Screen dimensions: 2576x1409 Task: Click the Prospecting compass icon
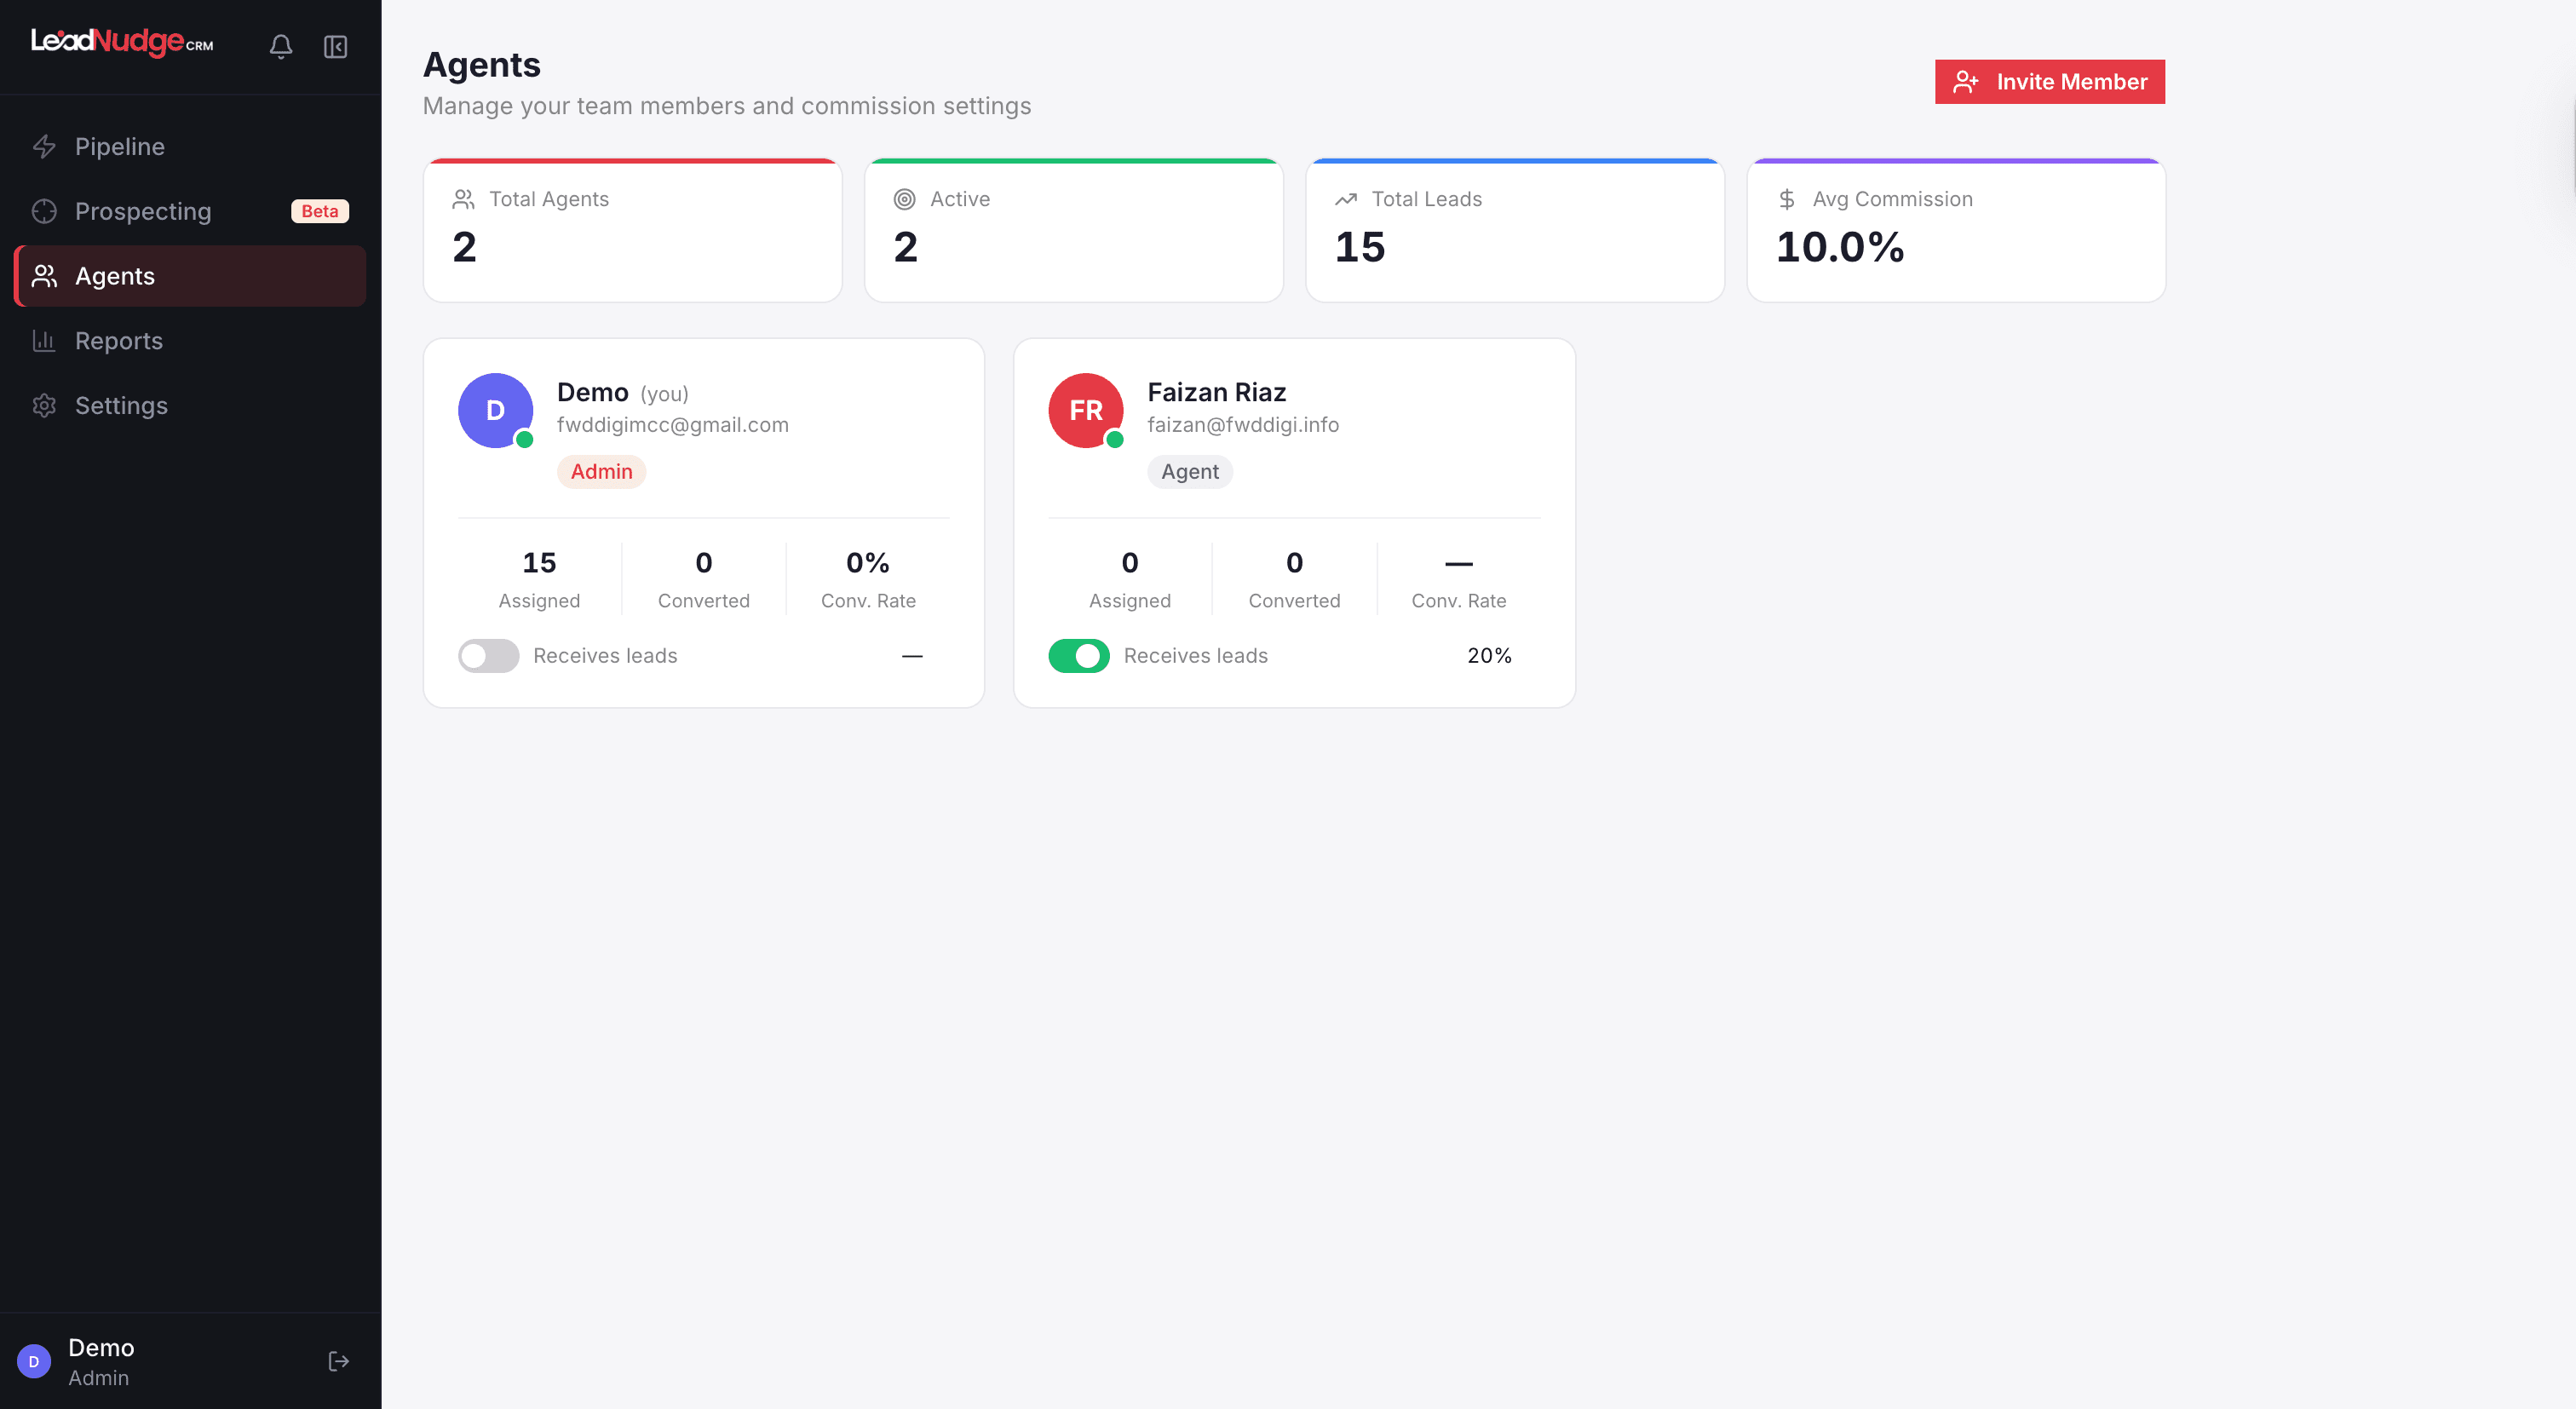pyautogui.click(x=44, y=211)
